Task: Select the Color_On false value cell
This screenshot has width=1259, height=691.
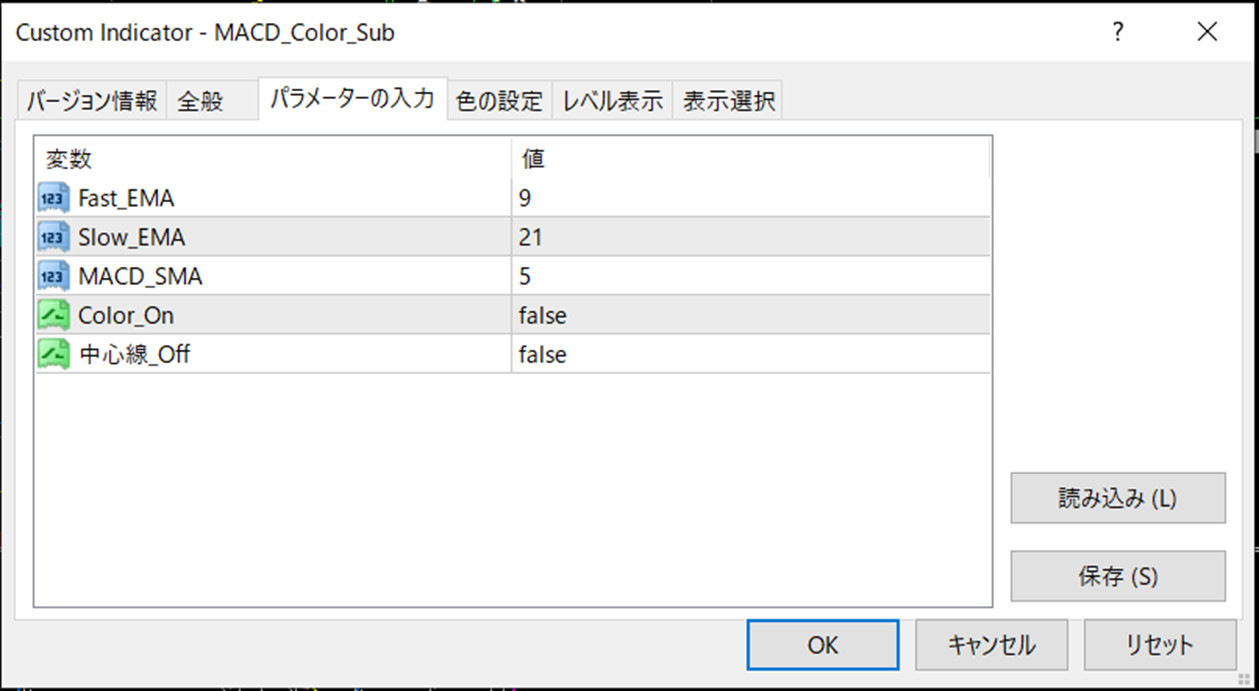Action: click(750, 315)
